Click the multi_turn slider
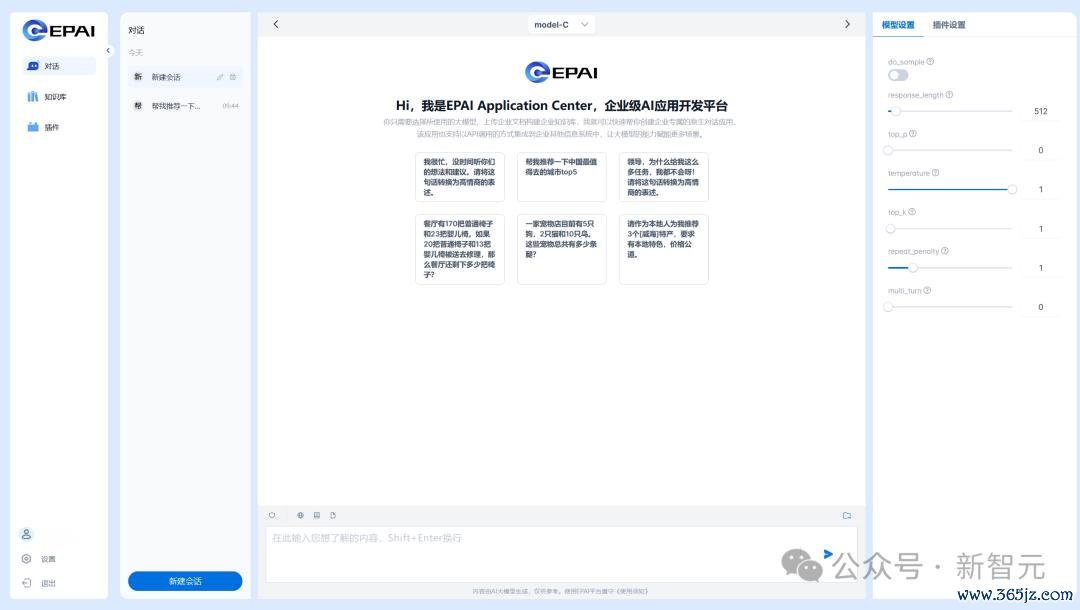Image resolution: width=1080 pixels, height=610 pixels. pyautogui.click(x=950, y=307)
